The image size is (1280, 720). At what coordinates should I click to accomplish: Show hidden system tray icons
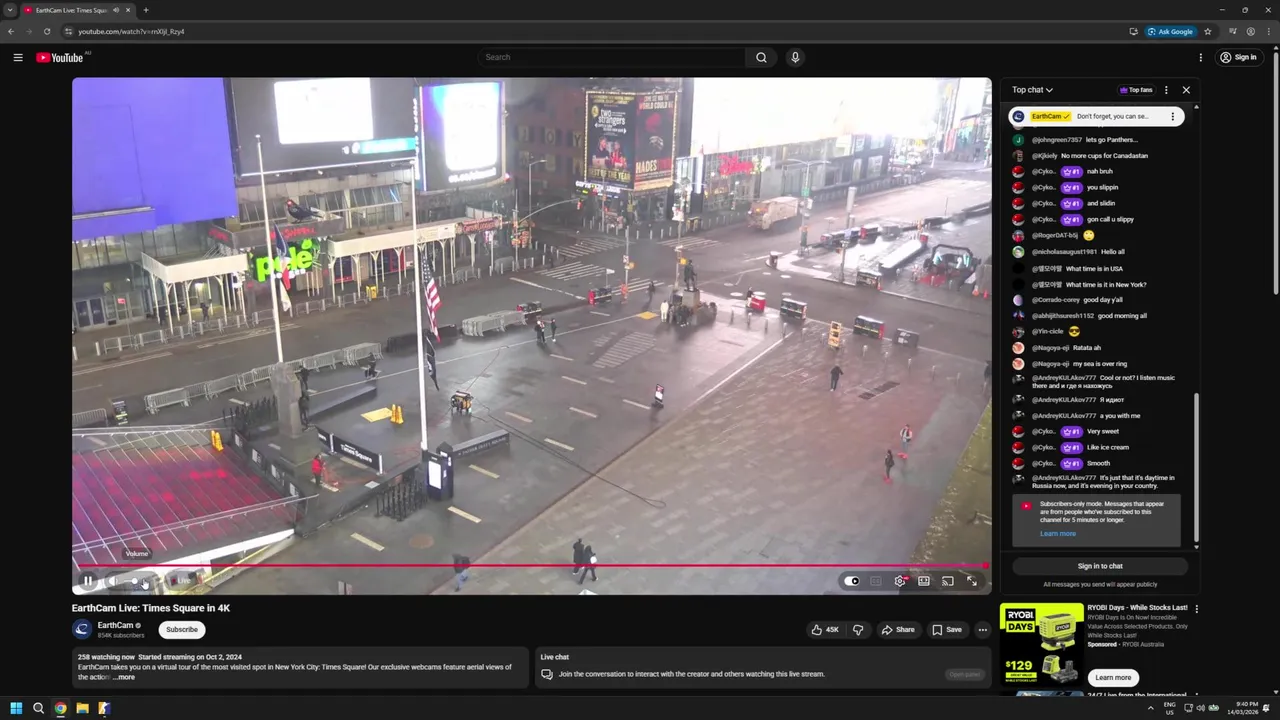point(1150,708)
